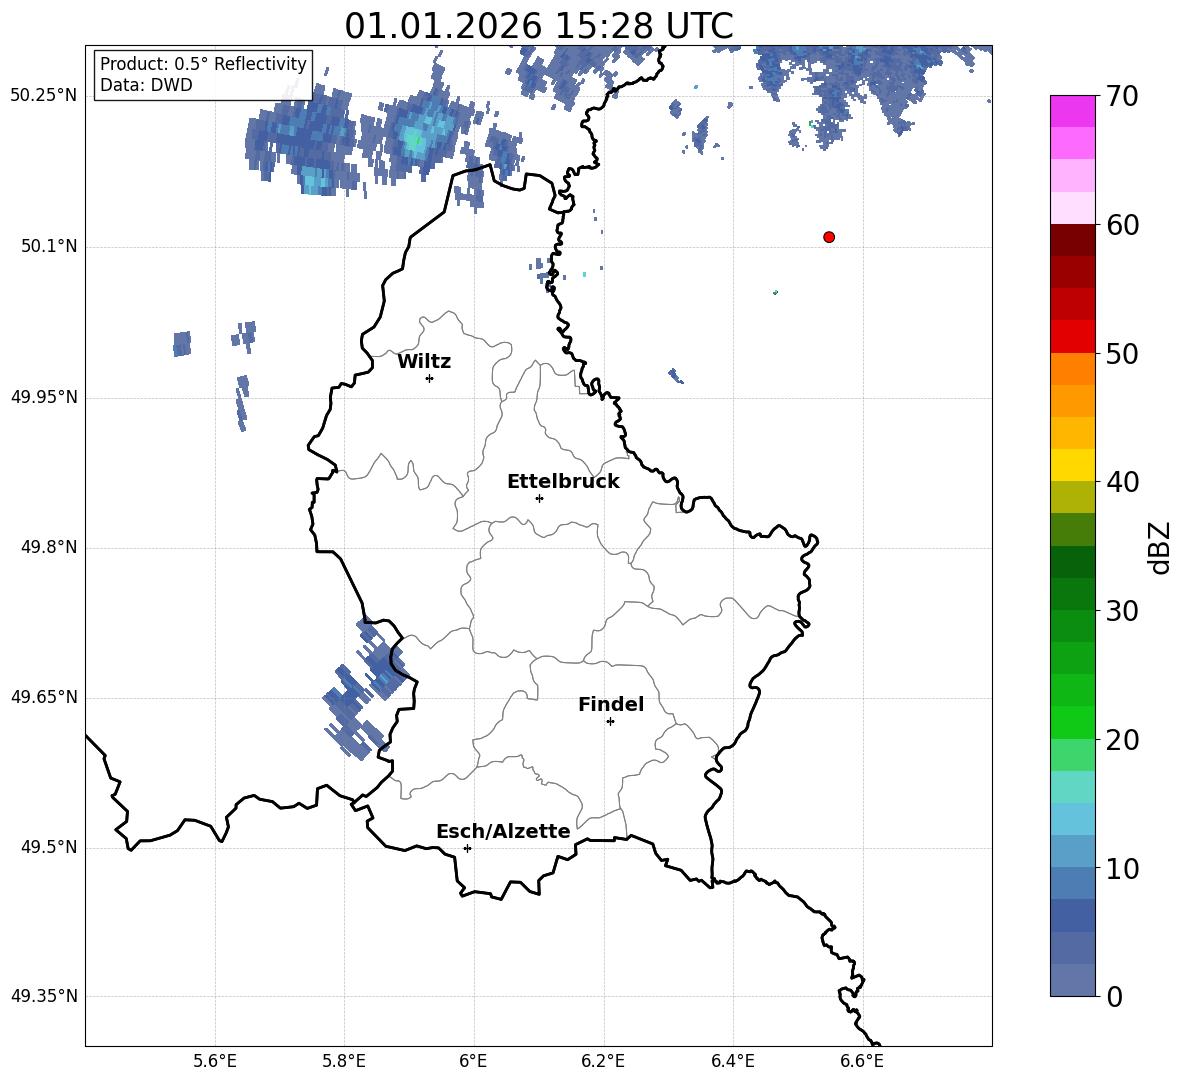This screenshot has width=1184, height=1081.
Task: Click the turquoise swatch between 10 and 20
Action: 1072,787
